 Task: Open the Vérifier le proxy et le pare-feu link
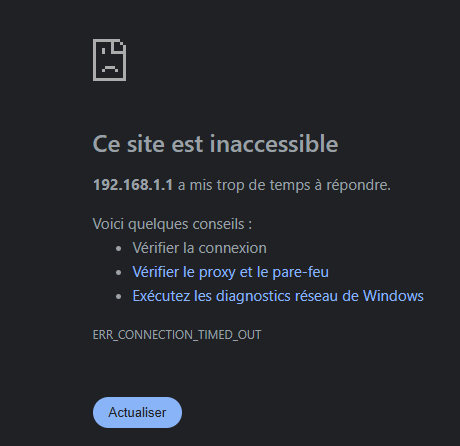tap(230, 272)
